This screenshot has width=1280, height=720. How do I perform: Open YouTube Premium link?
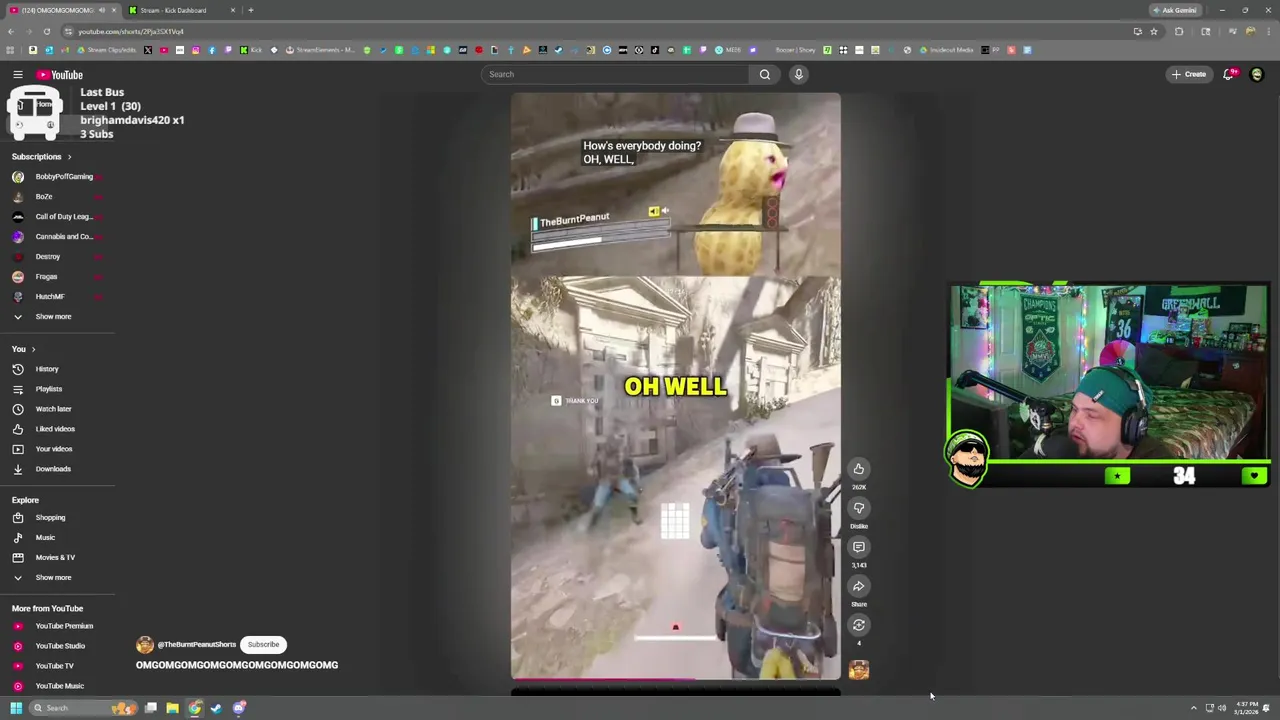(64, 626)
